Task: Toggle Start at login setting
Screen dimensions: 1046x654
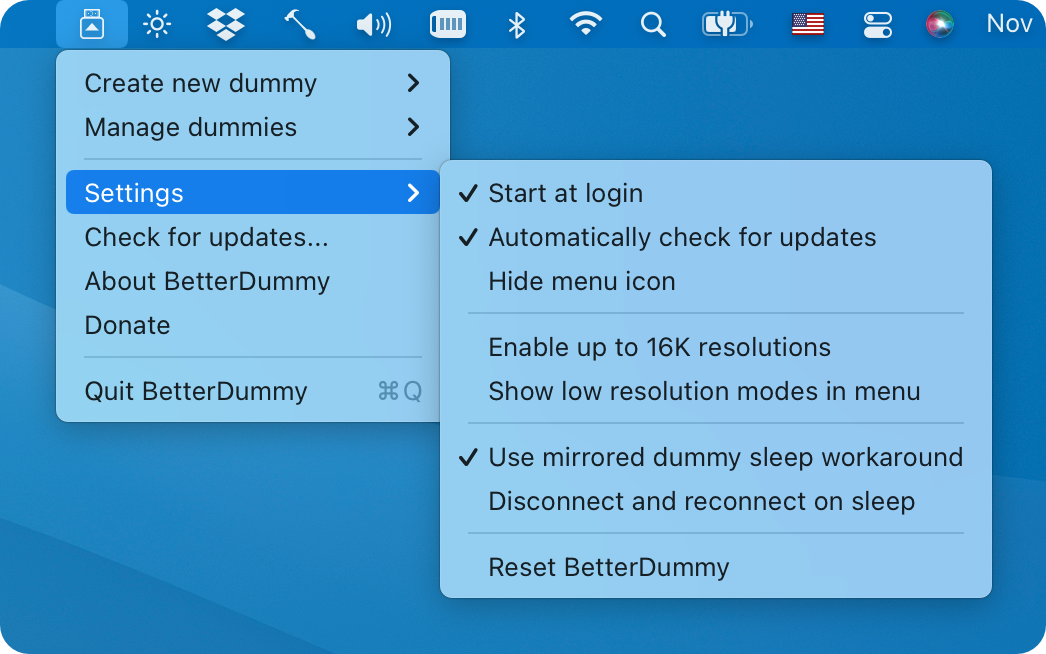Action: (x=716, y=193)
